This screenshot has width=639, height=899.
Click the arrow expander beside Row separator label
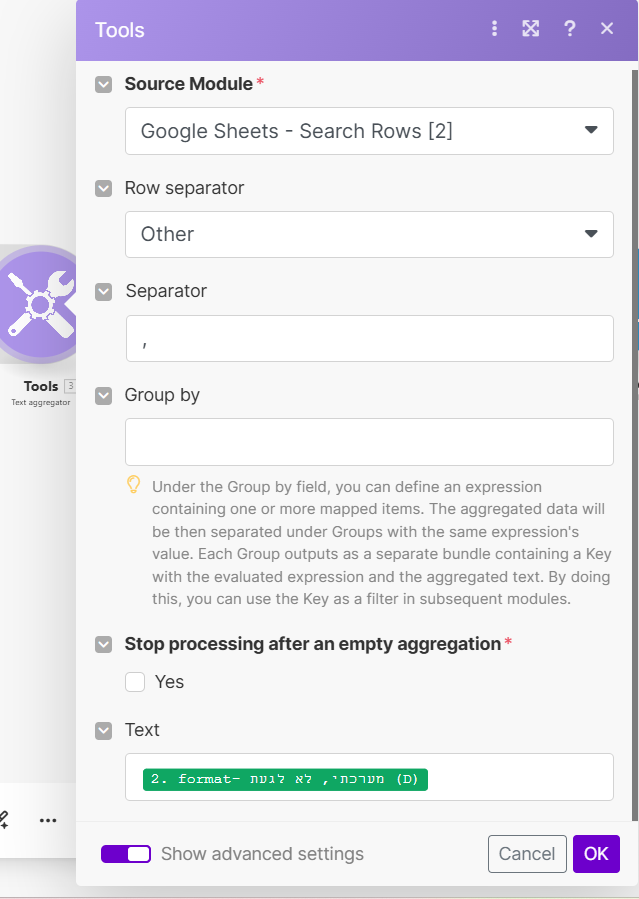click(104, 188)
